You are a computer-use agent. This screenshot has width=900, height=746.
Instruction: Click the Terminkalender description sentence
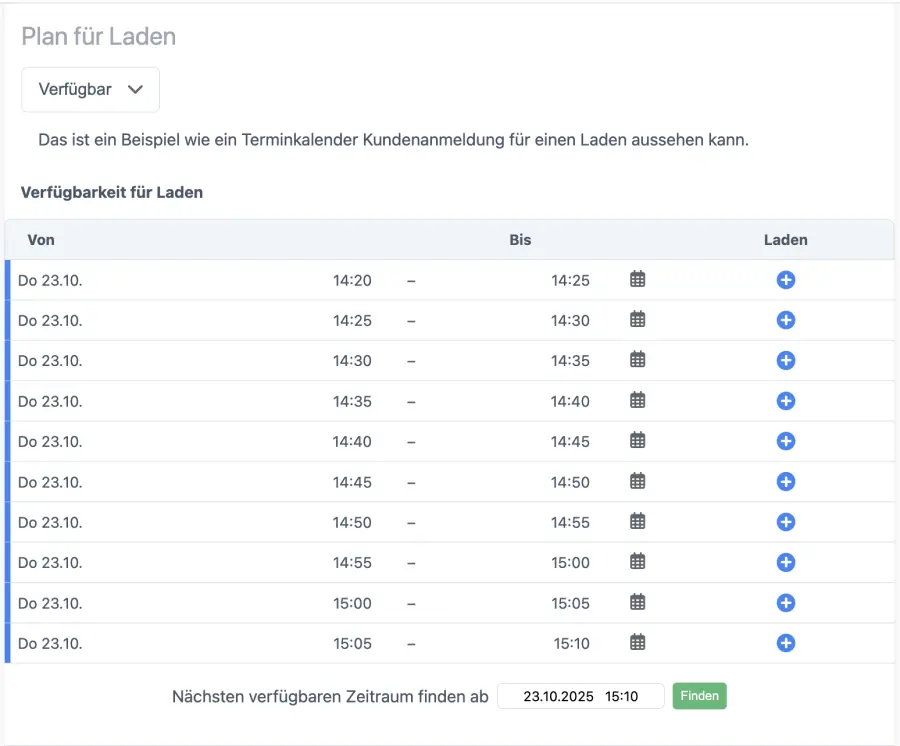[x=393, y=140]
